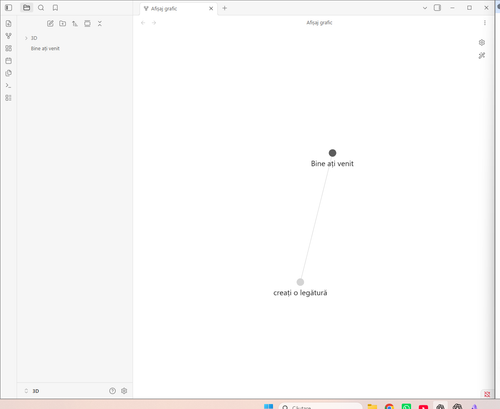
Task: Click the bottom ribbon grid icon
Action: pos(9,98)
